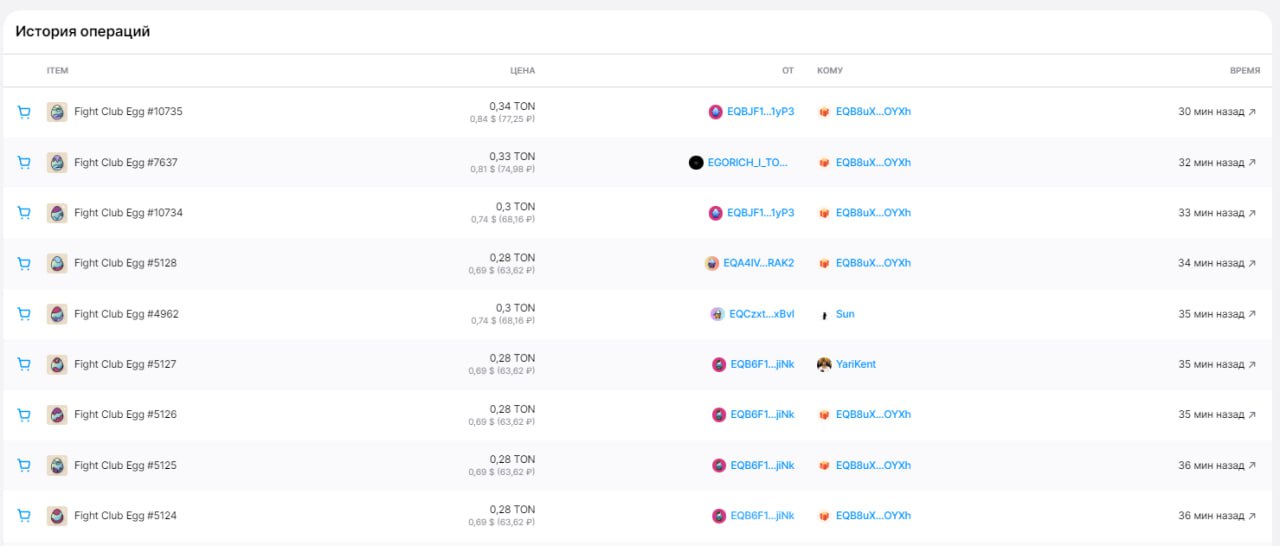Click YariKent's avatar icon
The image size is (1280, 546).
(x=824, y=364)
